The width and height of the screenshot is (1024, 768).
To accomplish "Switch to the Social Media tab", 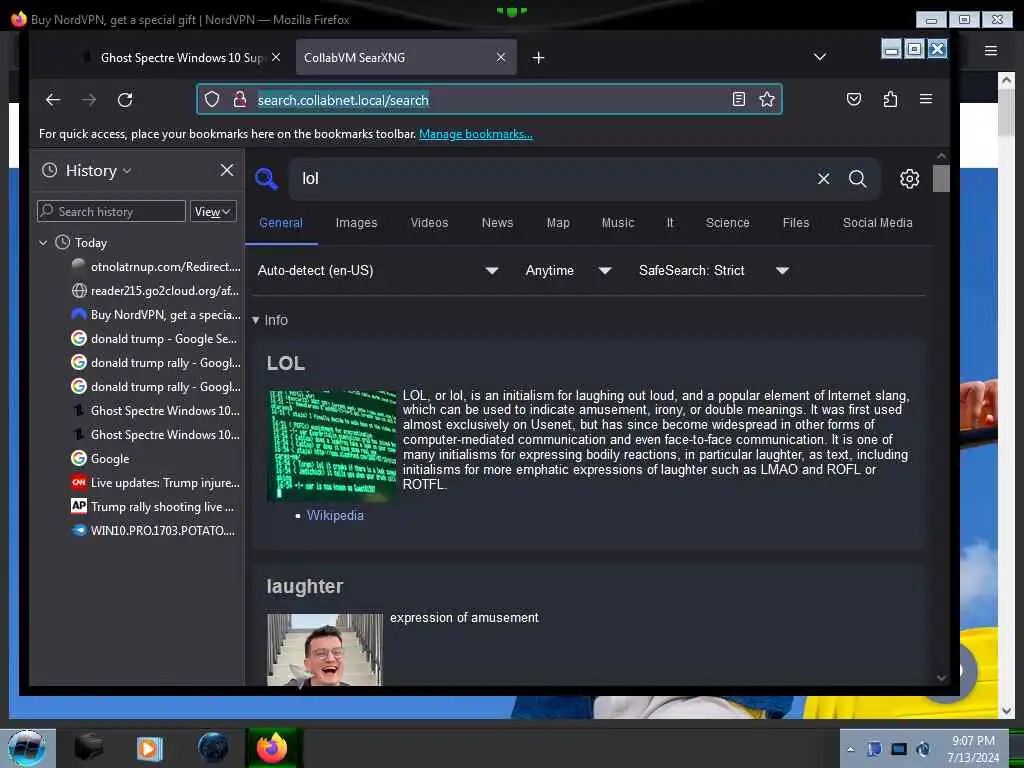I will [x=877, y=223].
